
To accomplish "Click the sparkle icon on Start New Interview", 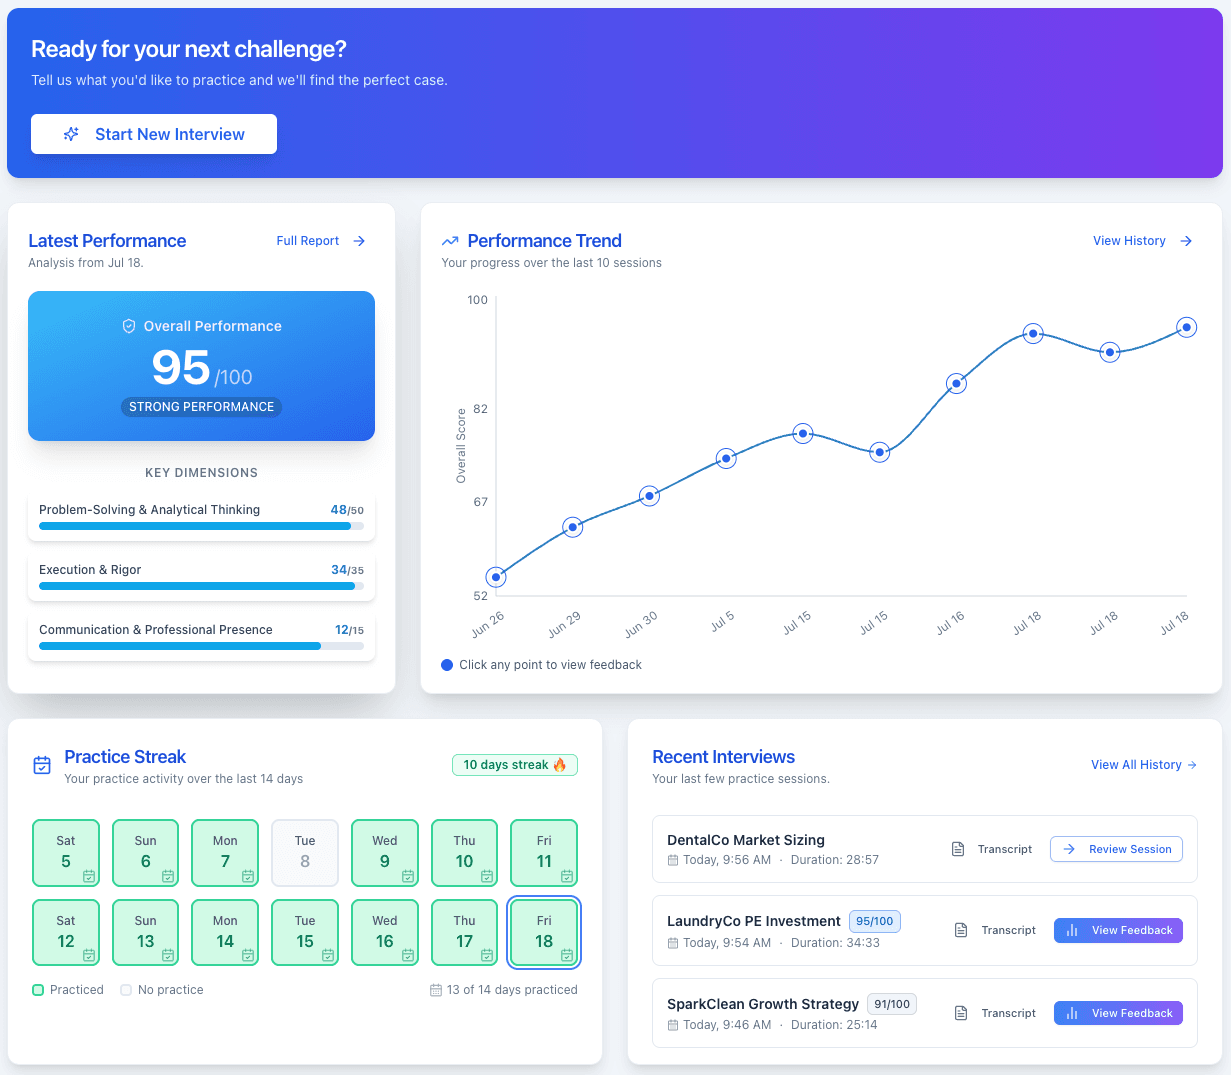I will coord(70,133).
